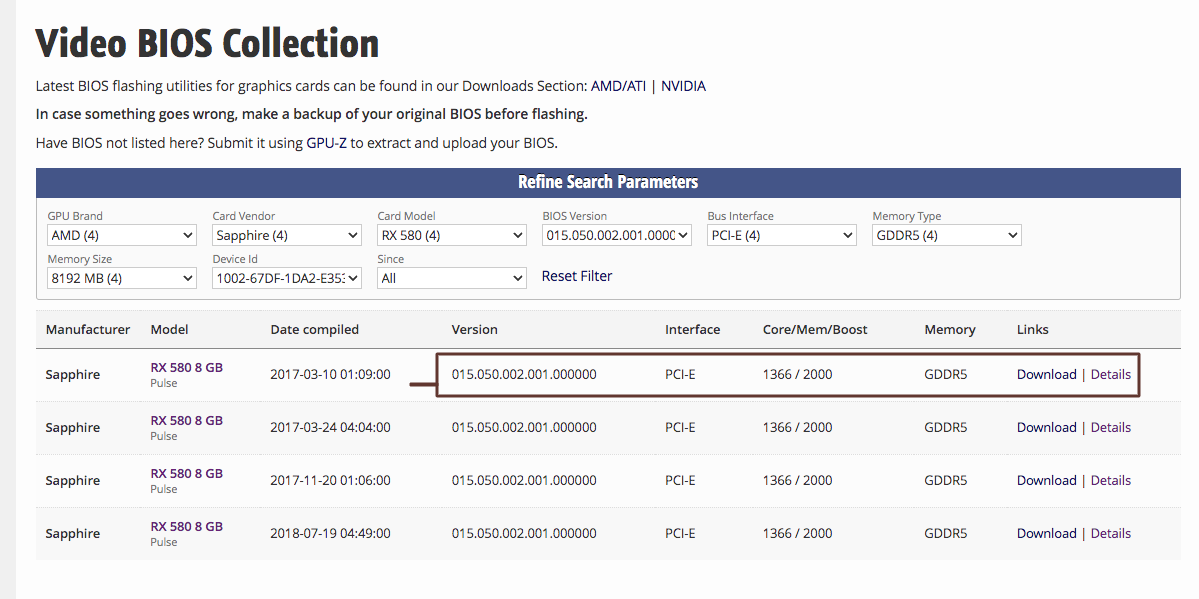Open the NVIDIA downloads link
Image resolution: width=1199 pixels, height=599 pixels.
(x=683, y=86)
